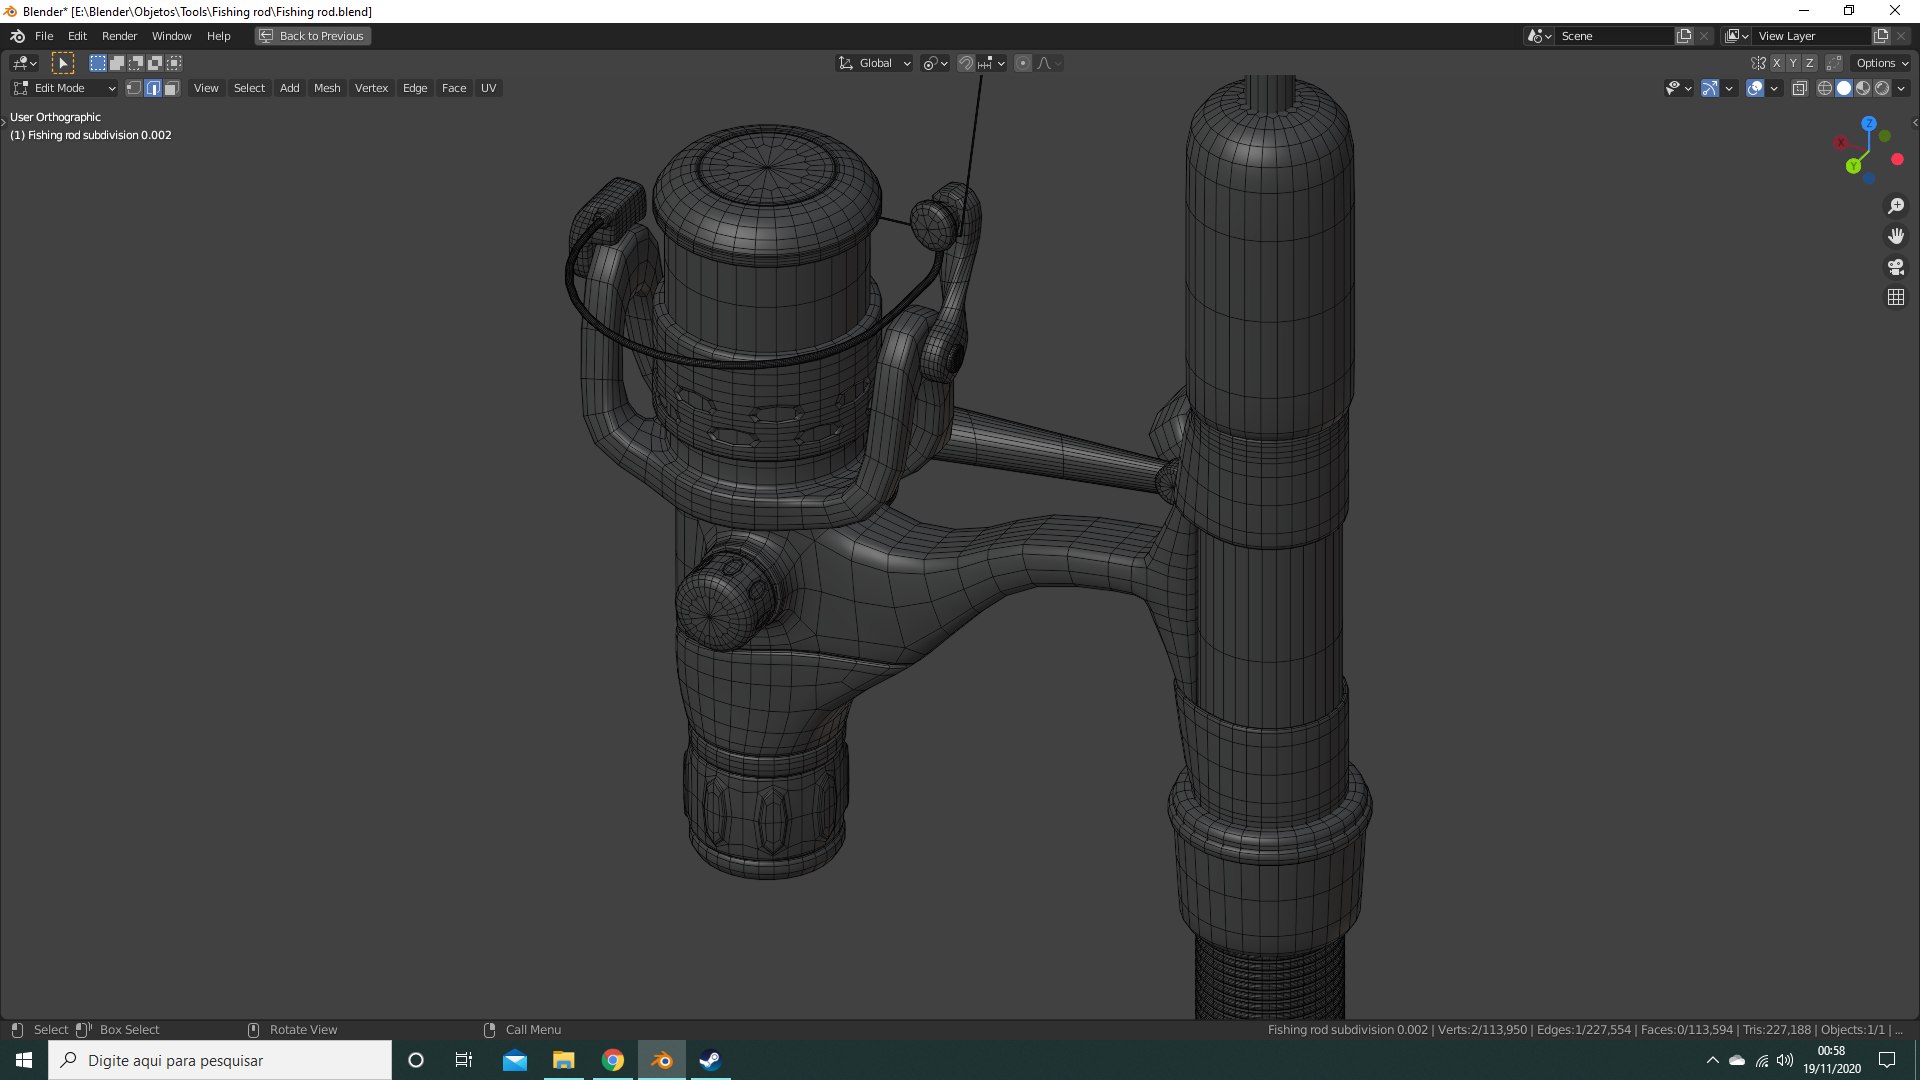
Task: Open Steam from the taskbar
Action: 710,1060
